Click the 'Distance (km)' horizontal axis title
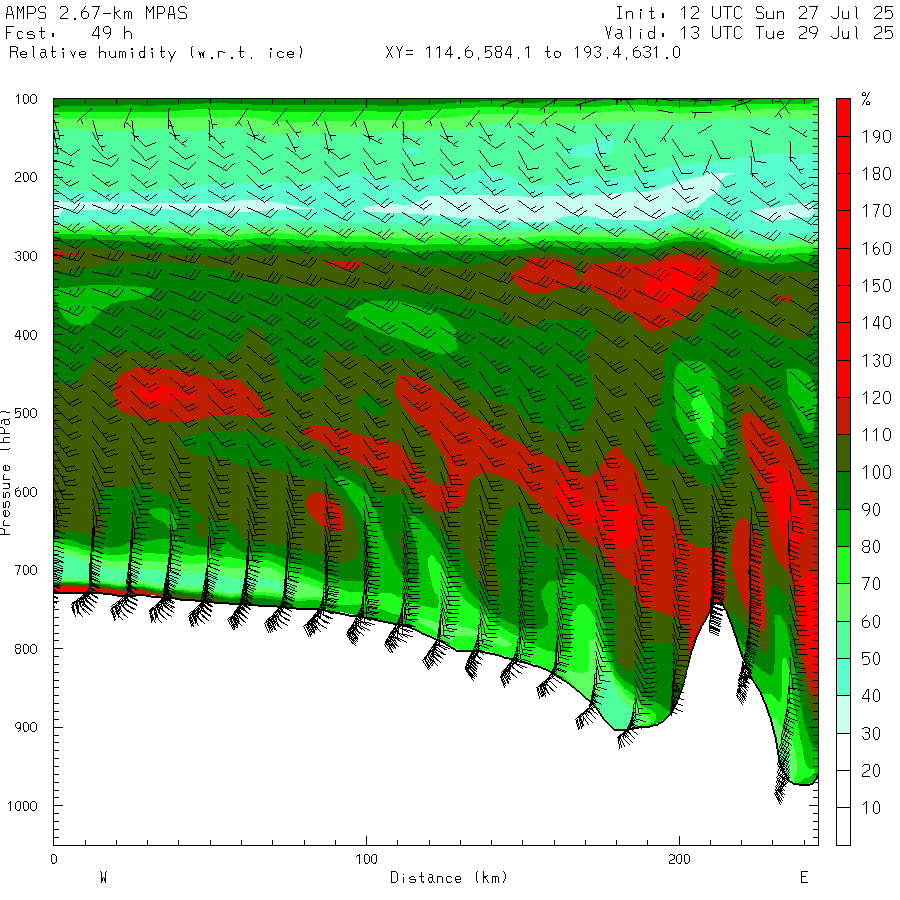This screenshot has width=900, height=900. (x=449, y=878)
